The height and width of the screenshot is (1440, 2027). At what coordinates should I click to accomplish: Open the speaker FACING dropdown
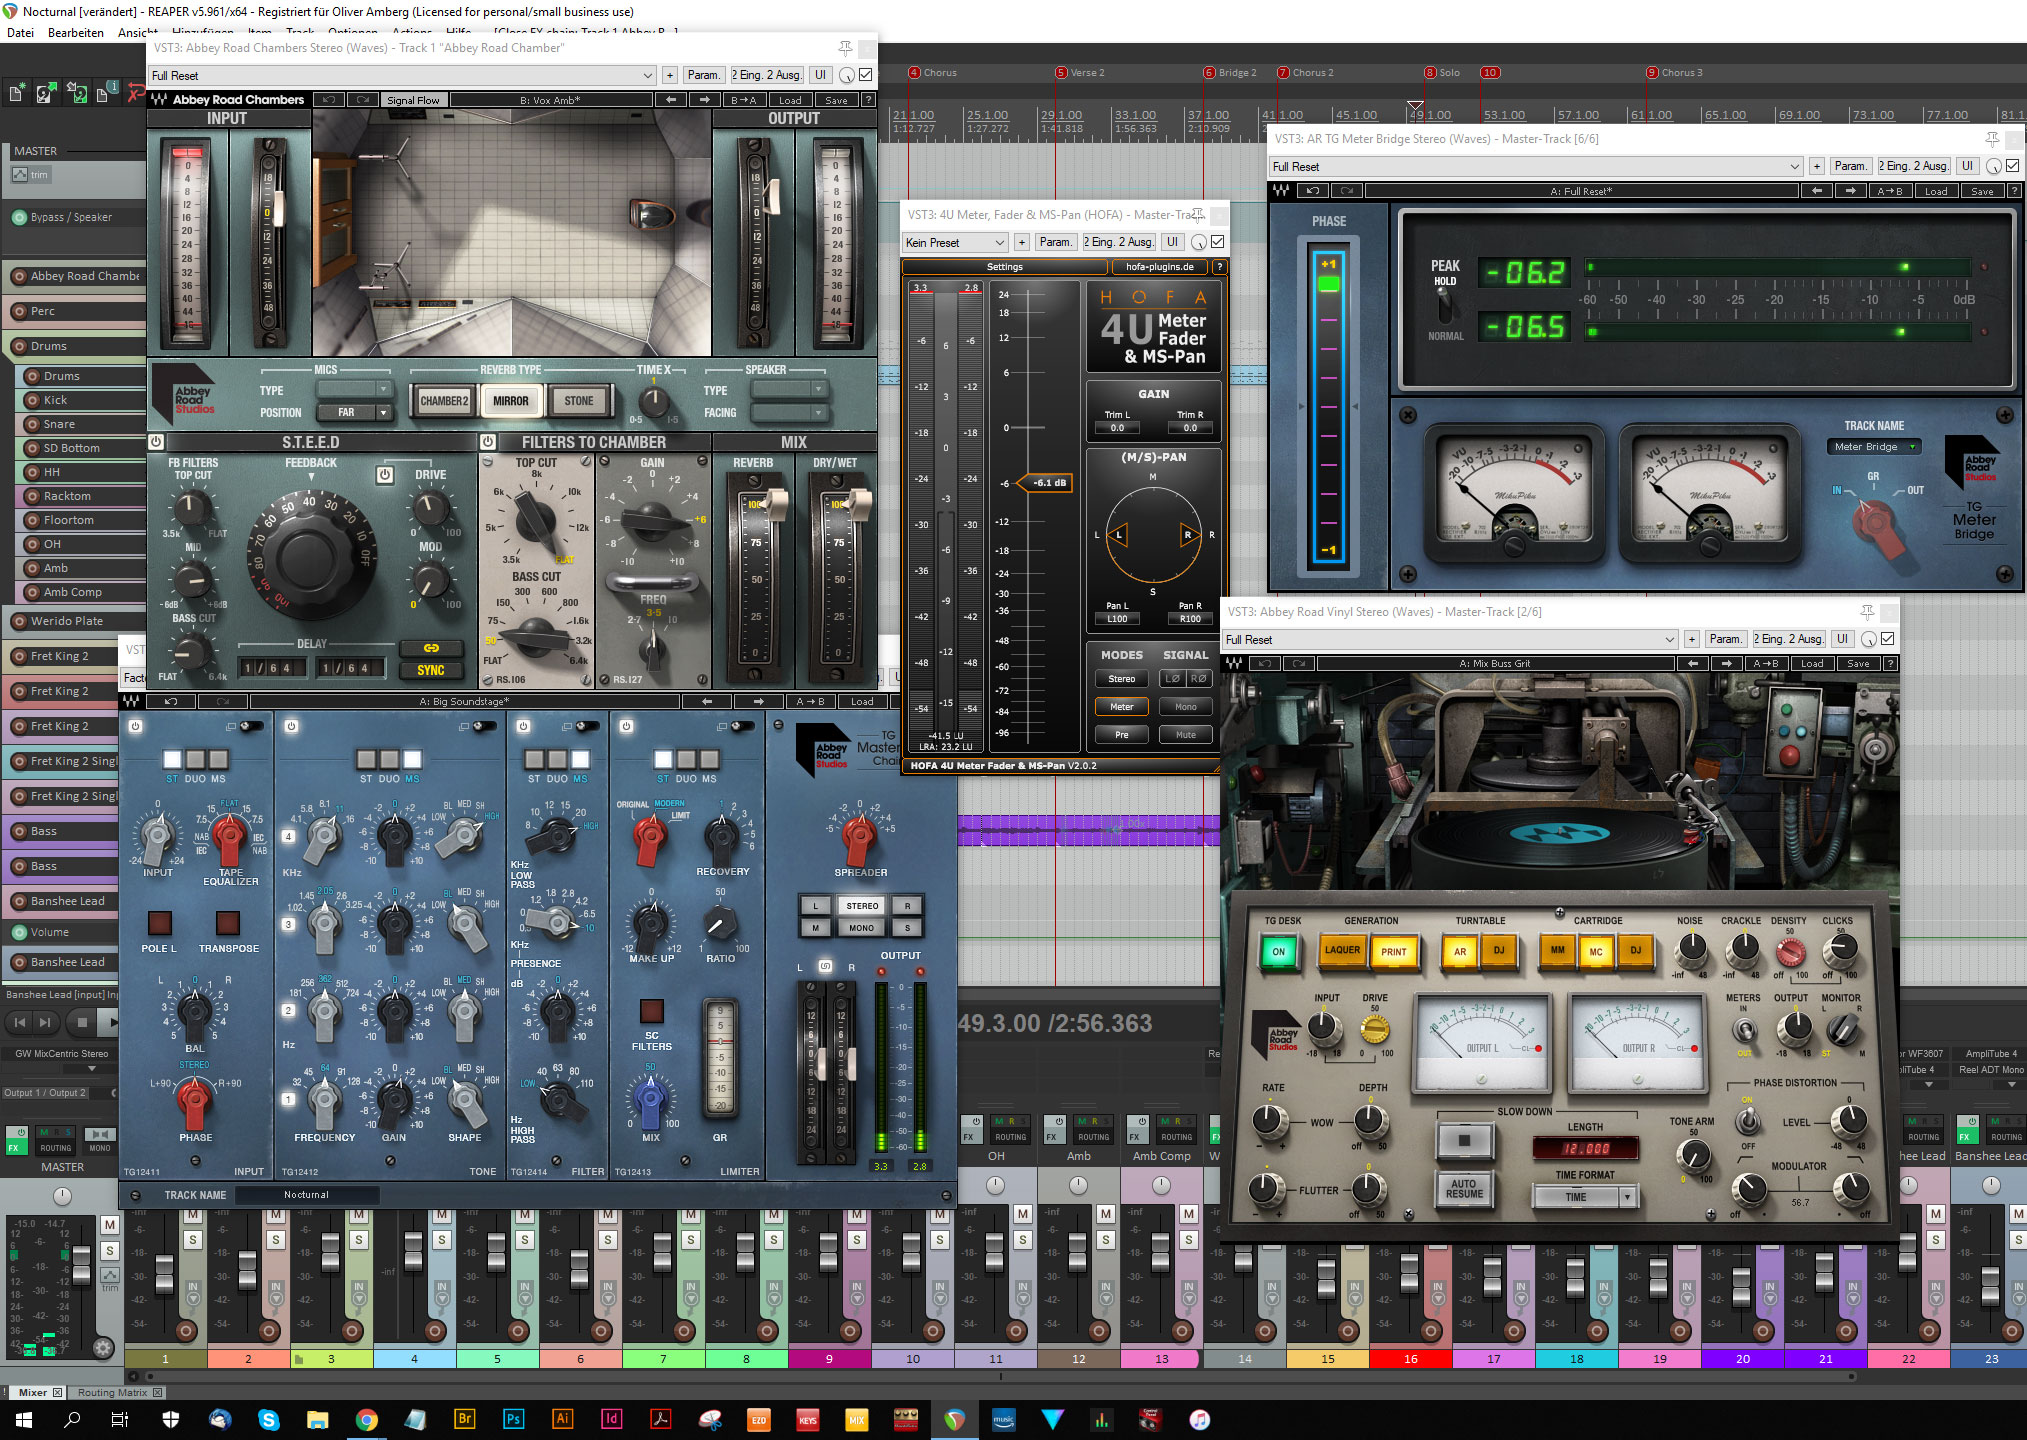[790, 413]
